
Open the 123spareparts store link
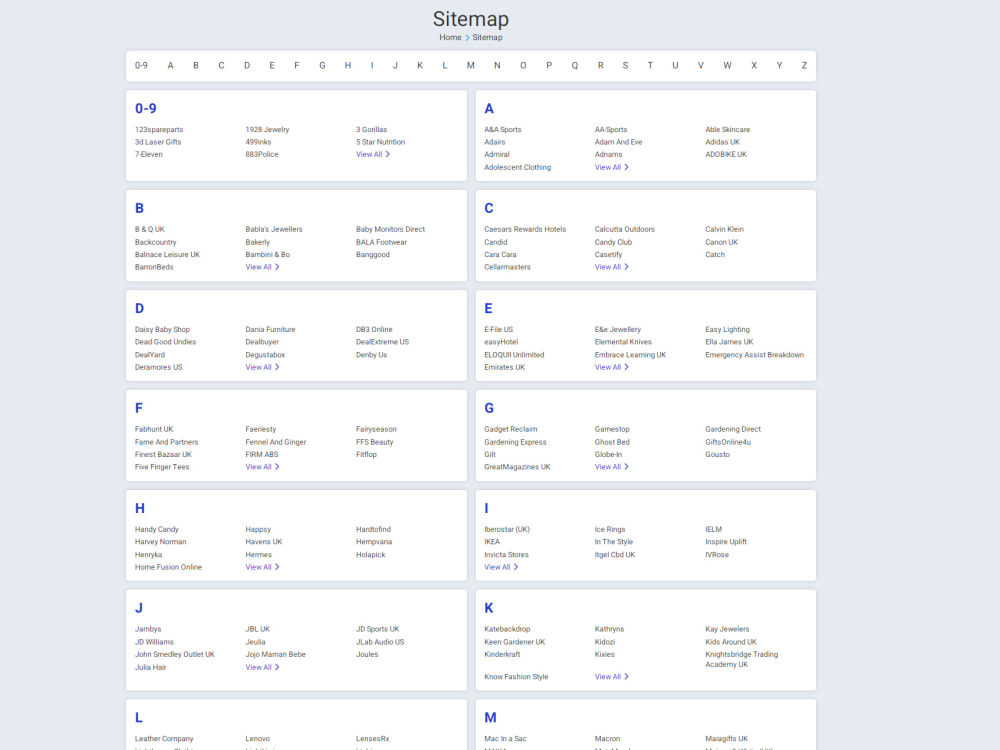[159, 129]
